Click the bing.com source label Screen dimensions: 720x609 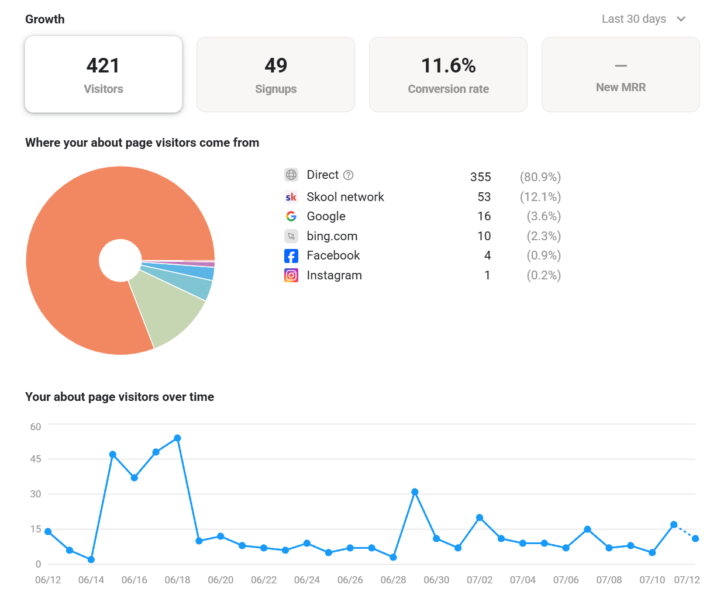coord(332,236)
